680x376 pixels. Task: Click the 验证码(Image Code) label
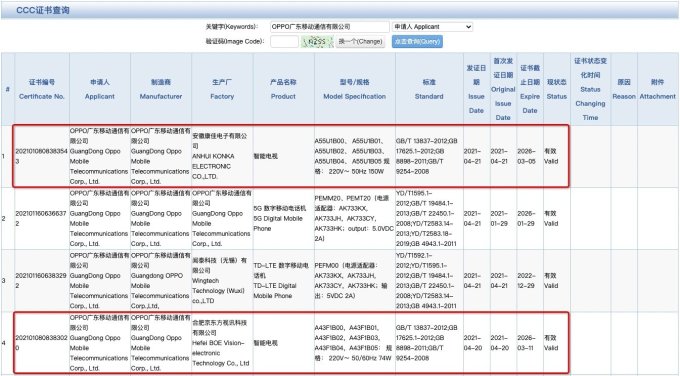(x=235, y=42)
